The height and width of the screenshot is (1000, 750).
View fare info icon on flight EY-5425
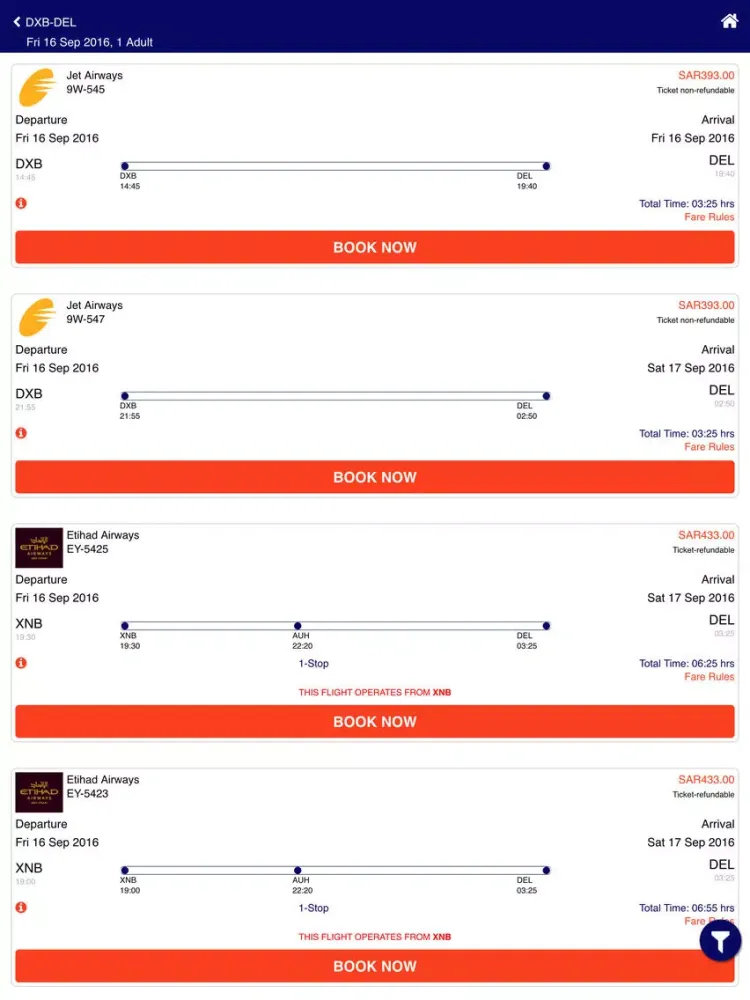[21, 662]
